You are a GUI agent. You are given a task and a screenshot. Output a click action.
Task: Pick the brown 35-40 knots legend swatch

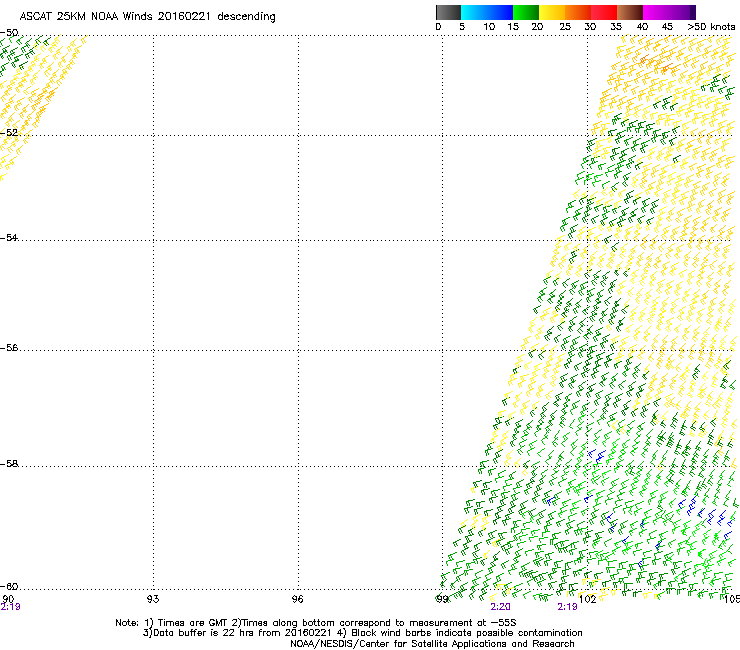tap(630, 12)
